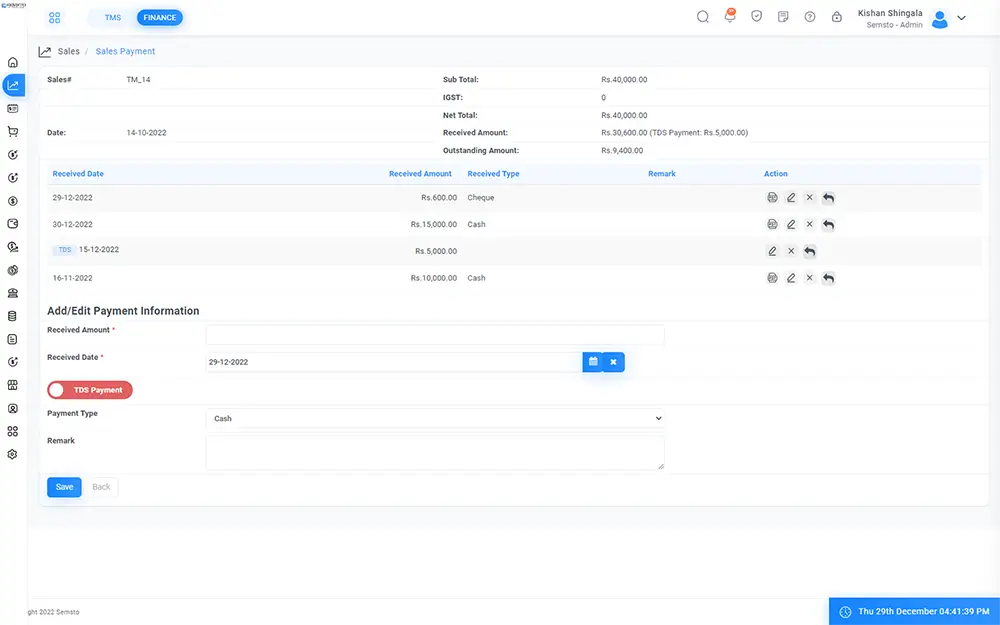1000x625 pixels.
Task: Edit the 30-12-2022 cash payment
Action: click(791, 224)
